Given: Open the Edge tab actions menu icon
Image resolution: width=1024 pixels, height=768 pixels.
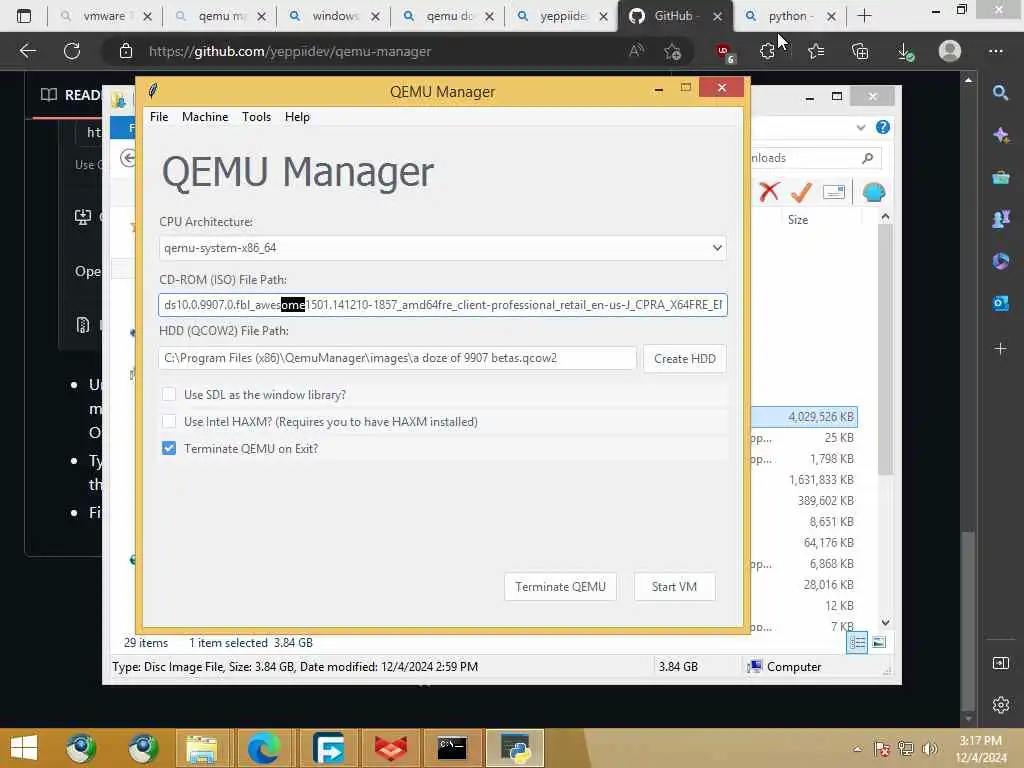Looking at the screenshot, I should 24,16.
